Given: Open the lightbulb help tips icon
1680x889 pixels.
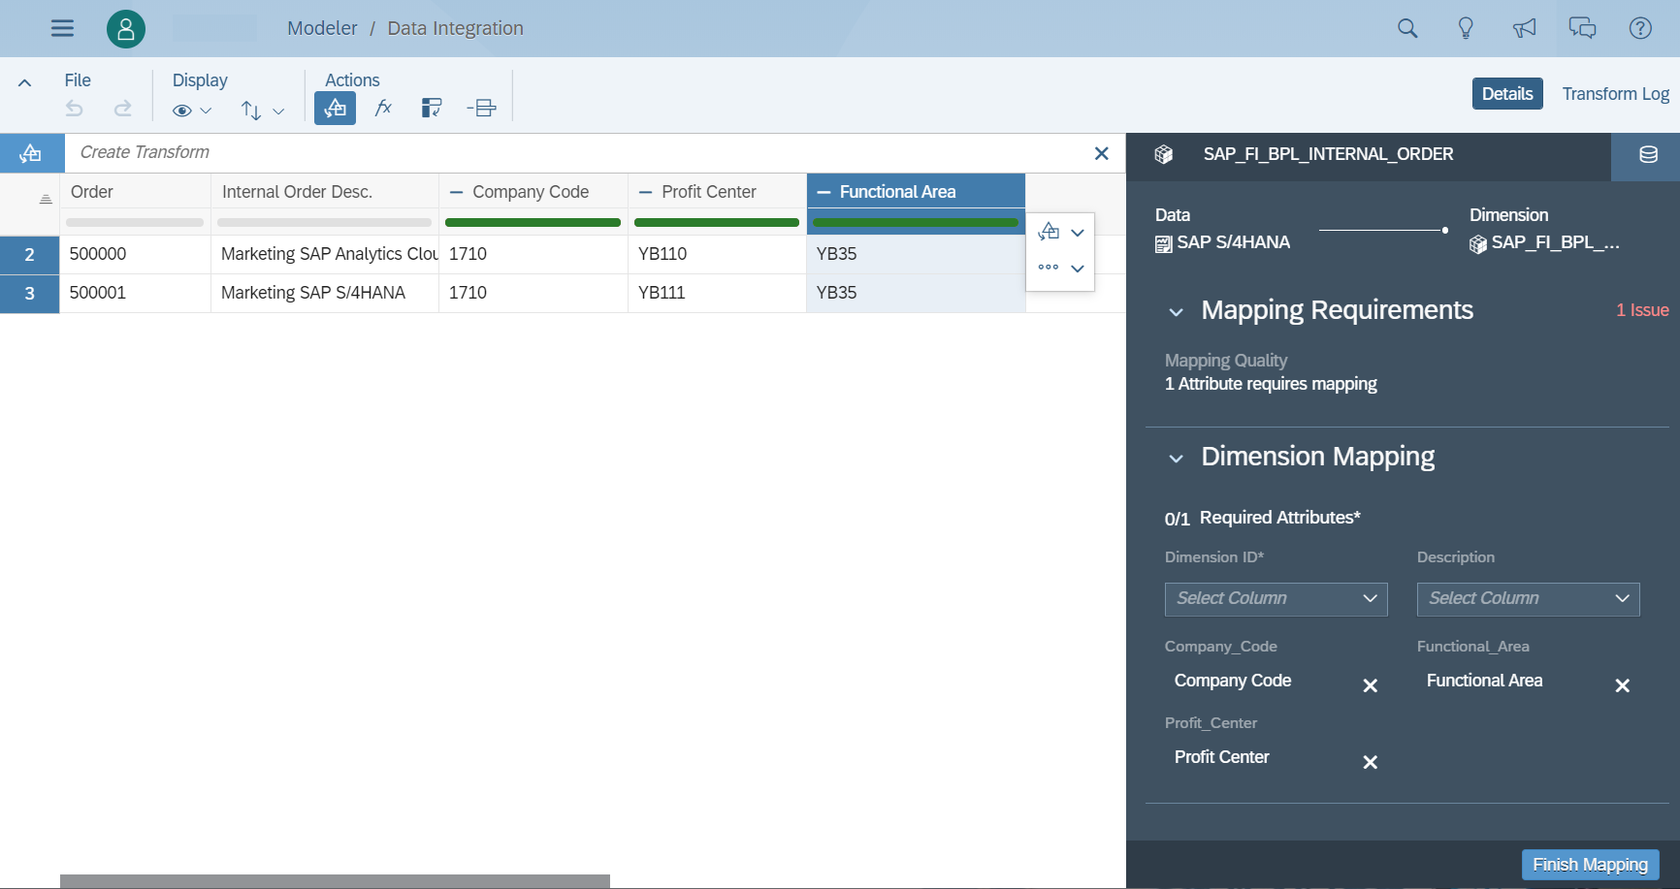Looking at the screenshot, I should coord(1465,28).
